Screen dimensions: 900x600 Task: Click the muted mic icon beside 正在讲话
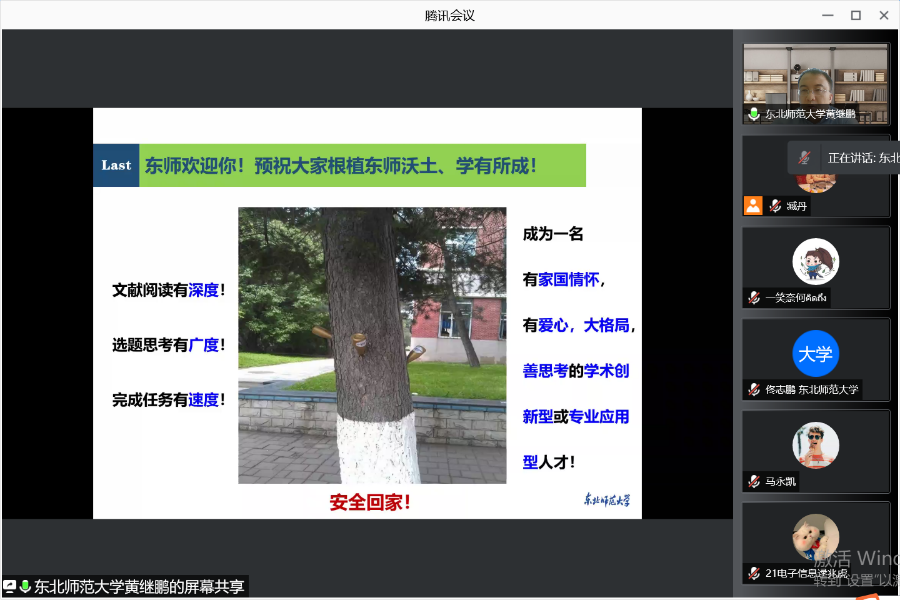805,157
